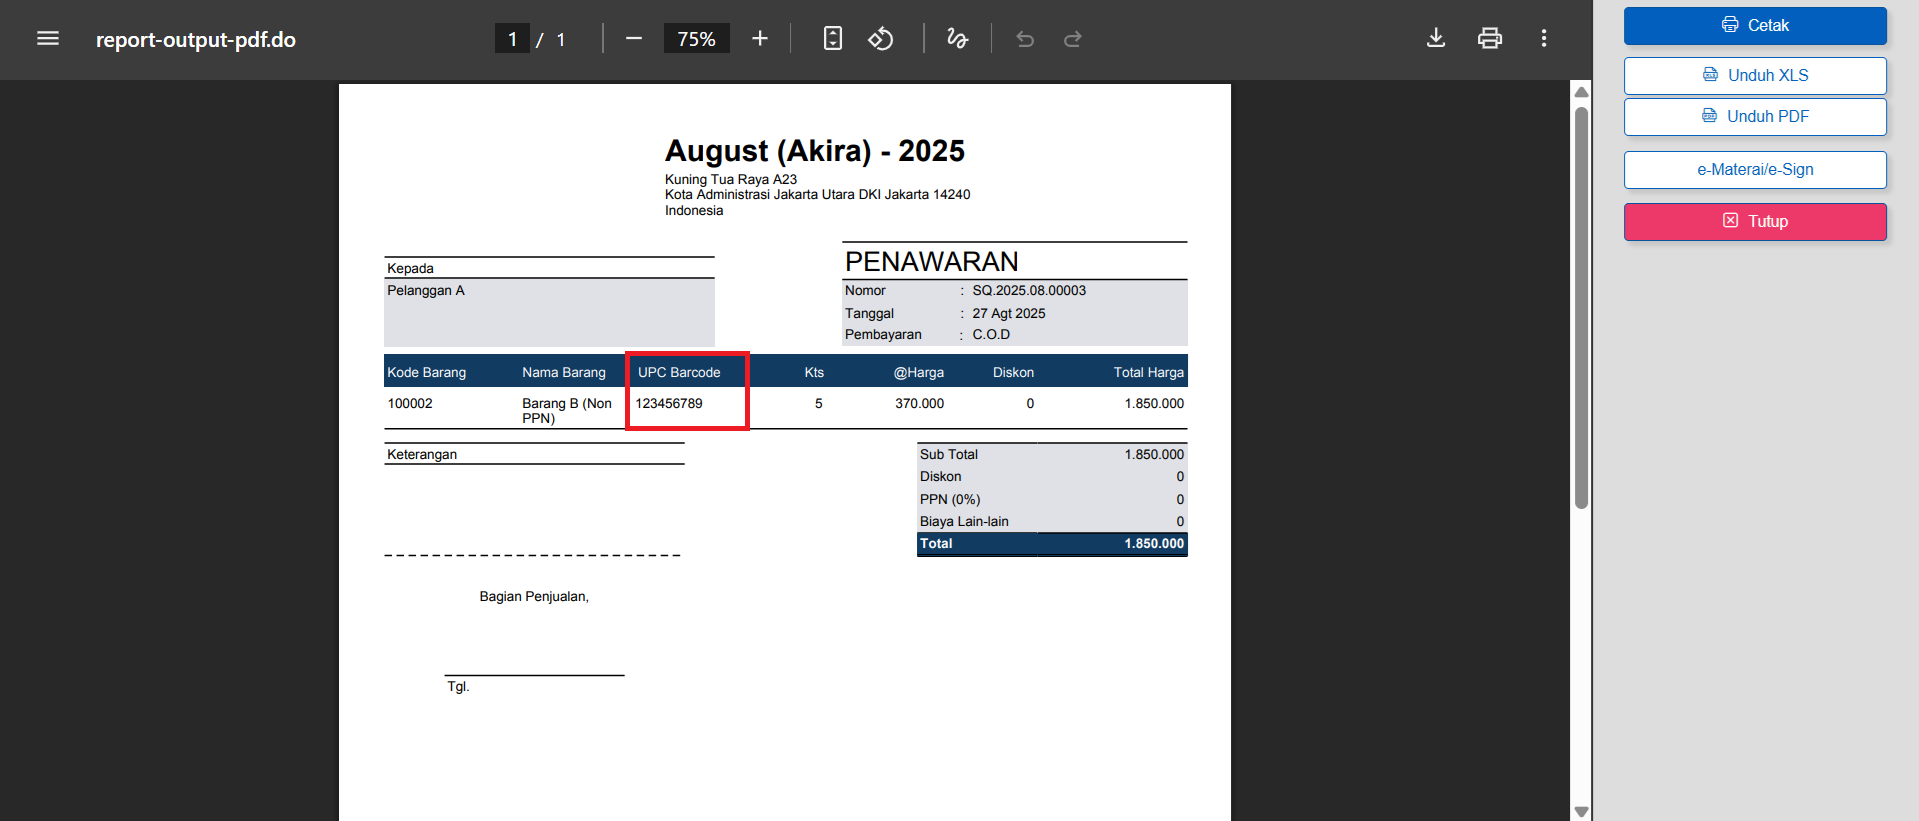This screenshot has height=821, width=1919.
Task: Click the bold Total row label
Action: 936,544
